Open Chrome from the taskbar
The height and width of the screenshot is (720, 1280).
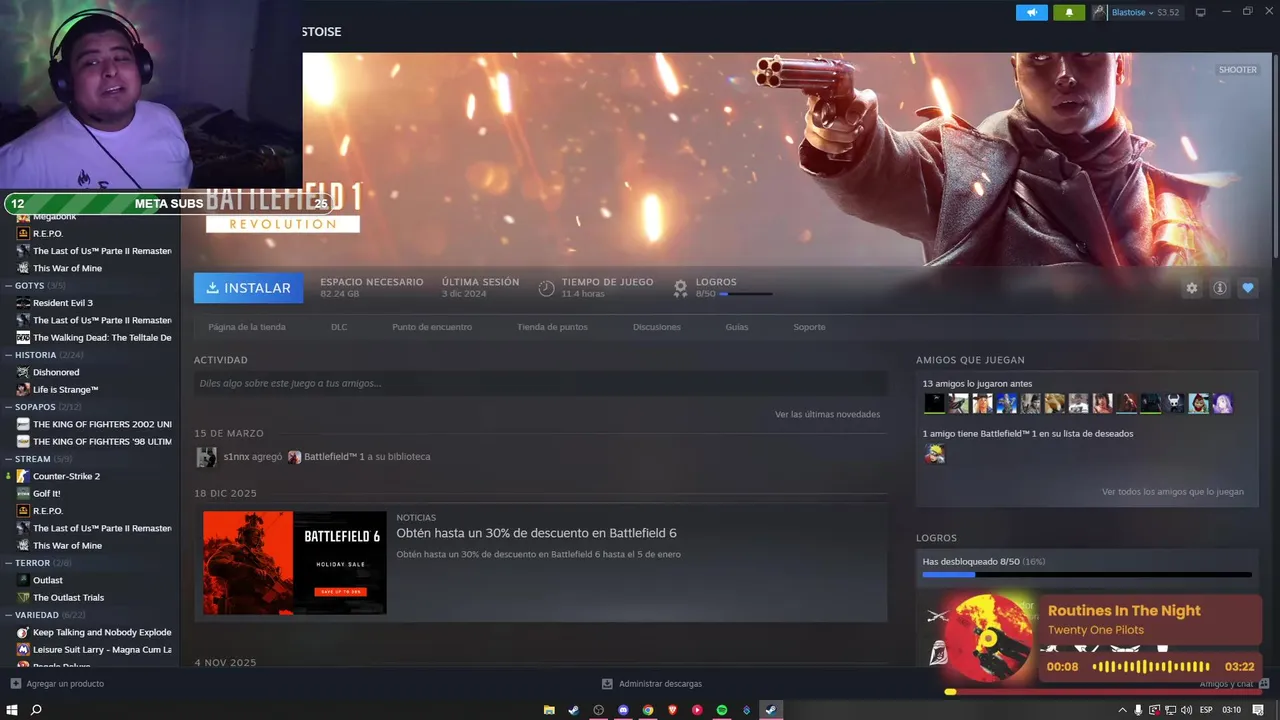(648, 710)
